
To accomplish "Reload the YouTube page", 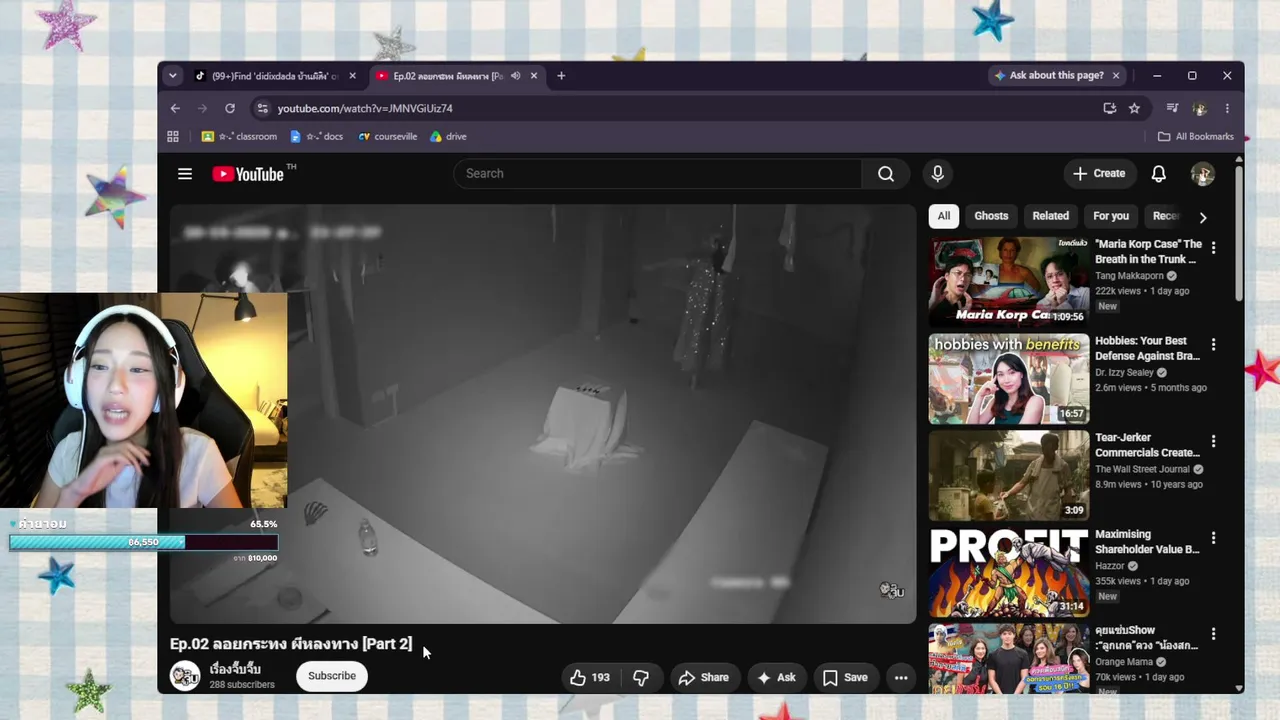I will (x=230, y=108).
